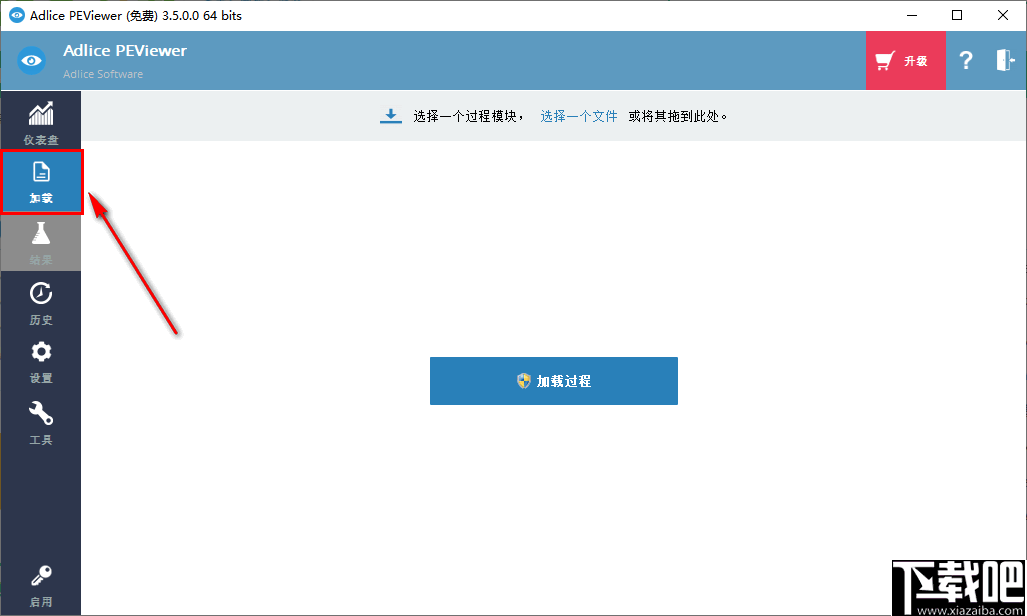Open the 结果 results flask icon
The height and width of the screenshot is (616, 1027).
pos(40,242)
